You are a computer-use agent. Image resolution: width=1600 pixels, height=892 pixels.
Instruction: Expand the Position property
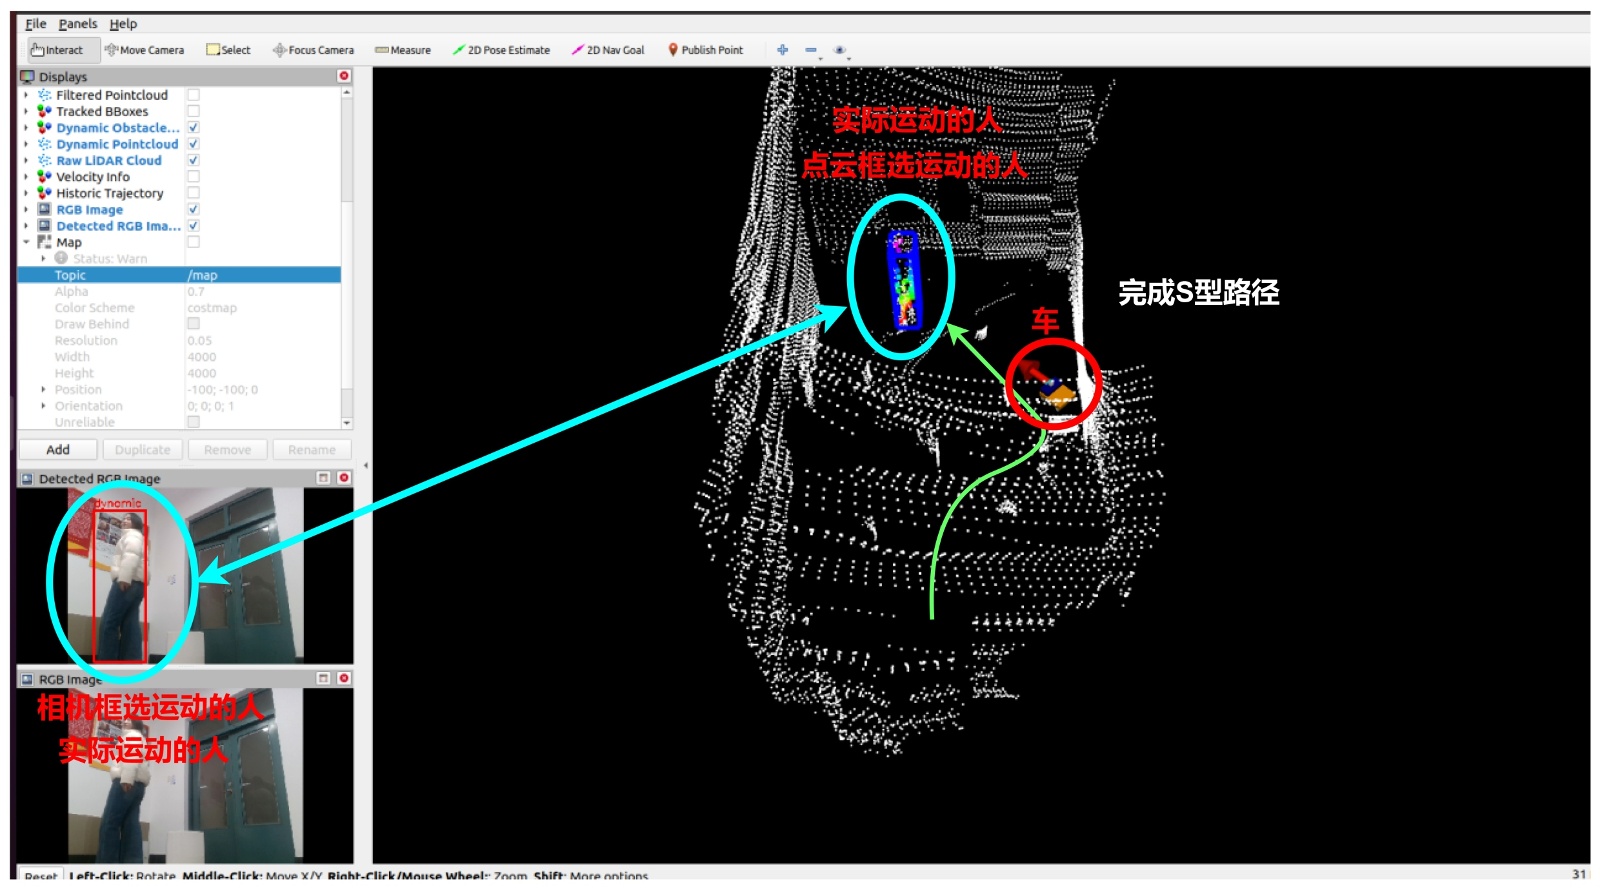pyautogui.click(x=43, y=390)
